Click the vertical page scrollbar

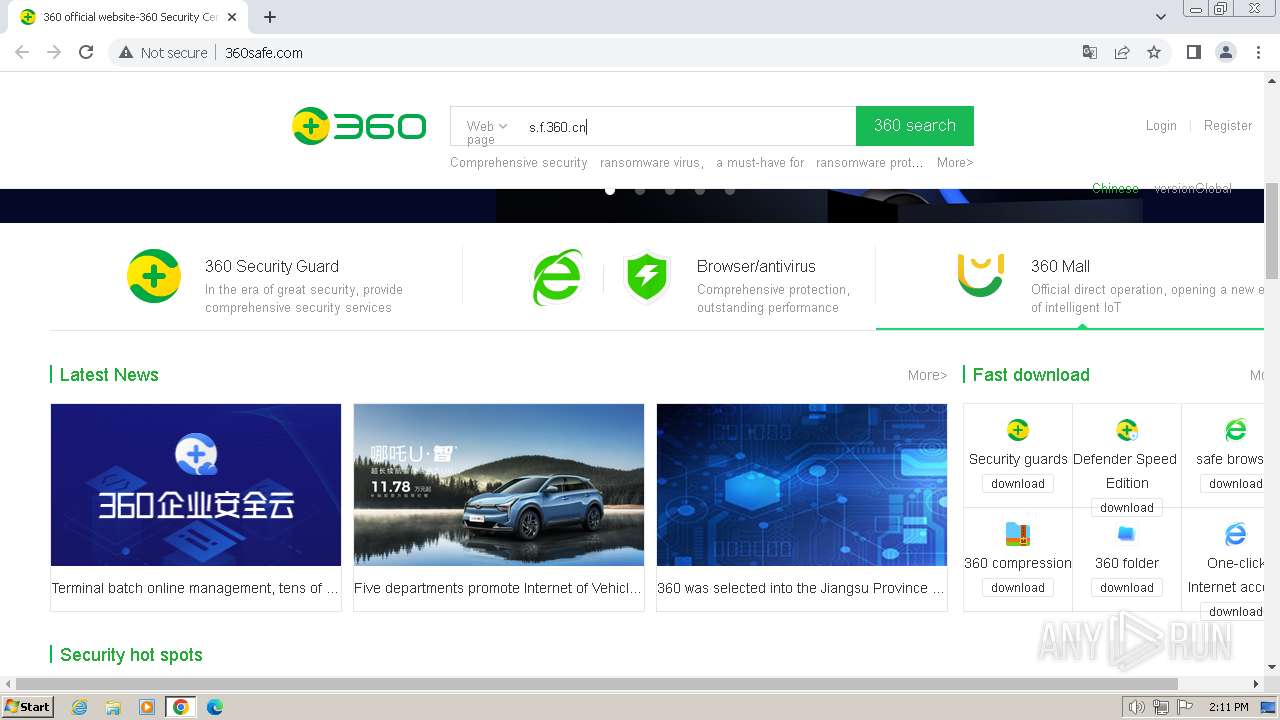click(1272, 231)
